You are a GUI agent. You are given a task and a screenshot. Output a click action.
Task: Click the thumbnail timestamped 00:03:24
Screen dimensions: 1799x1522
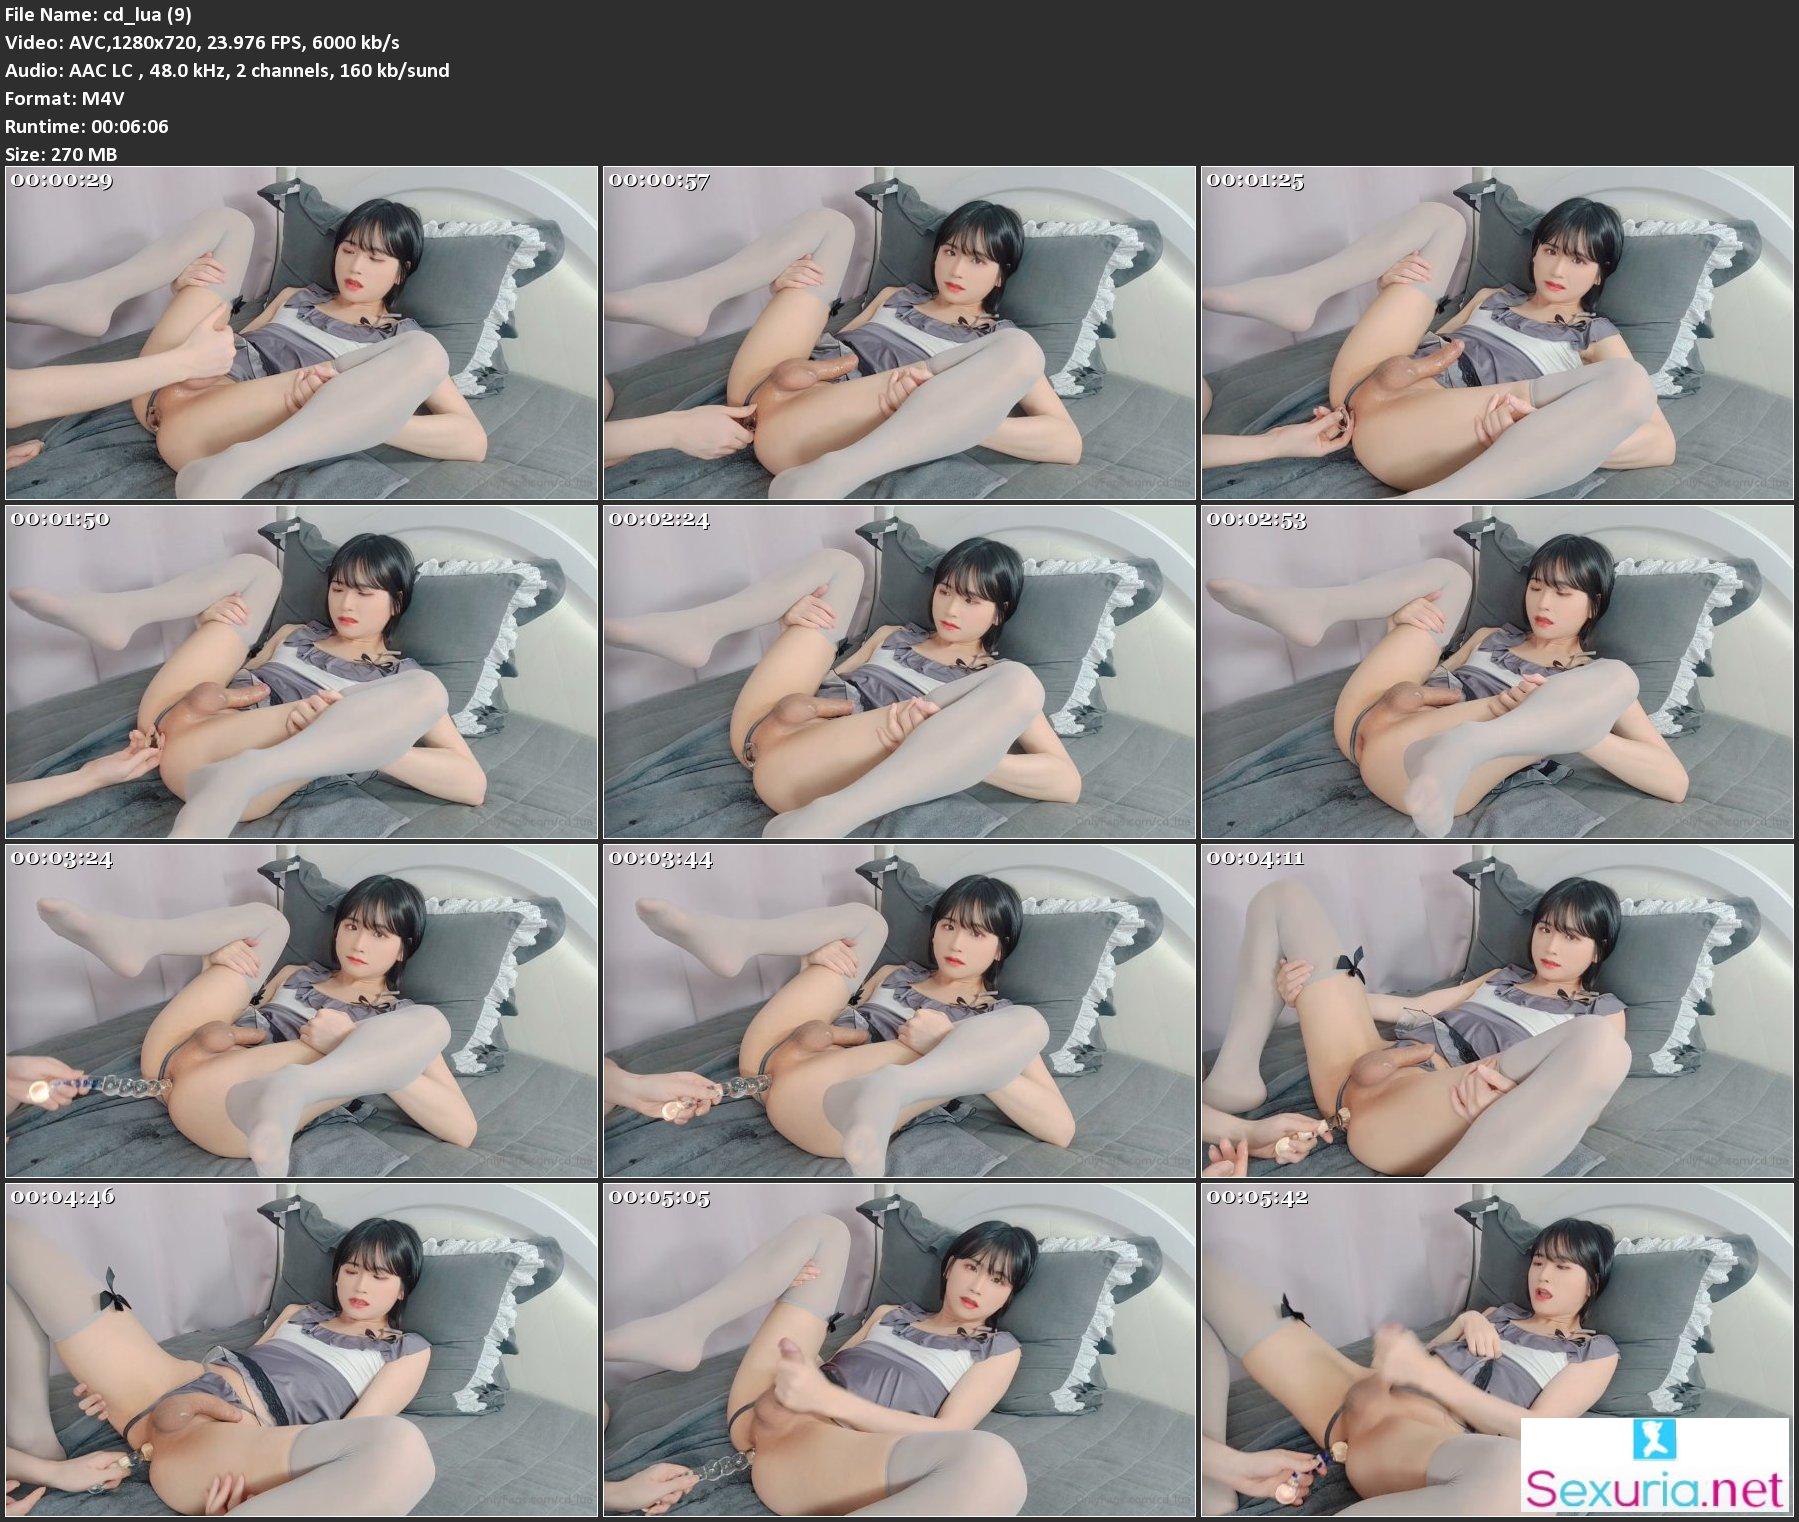coord(301,1011)
